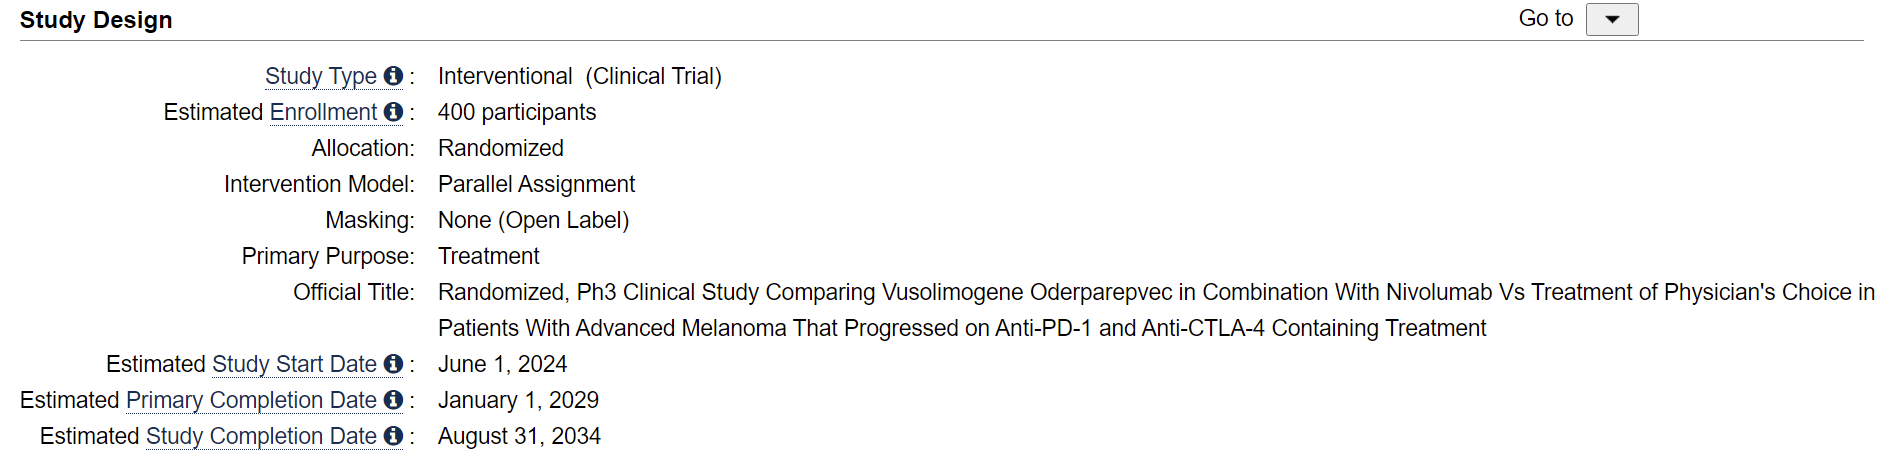Viewport: 1879px width, 459px height.
Task: Follow the Study Type link
Action: coord(320,76)
